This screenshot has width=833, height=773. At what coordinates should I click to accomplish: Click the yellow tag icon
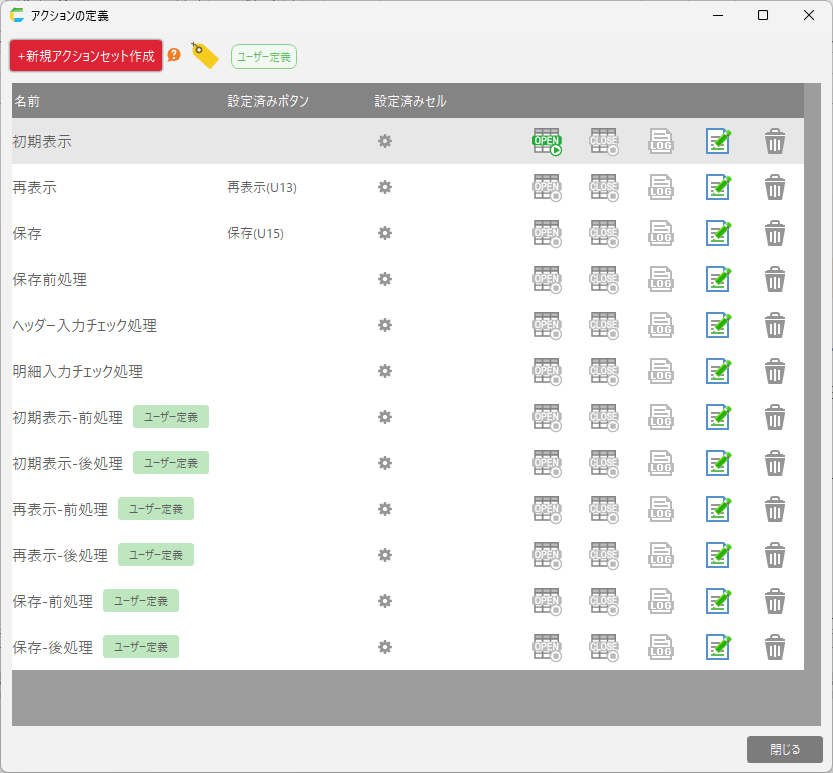(x=204, y=56)
